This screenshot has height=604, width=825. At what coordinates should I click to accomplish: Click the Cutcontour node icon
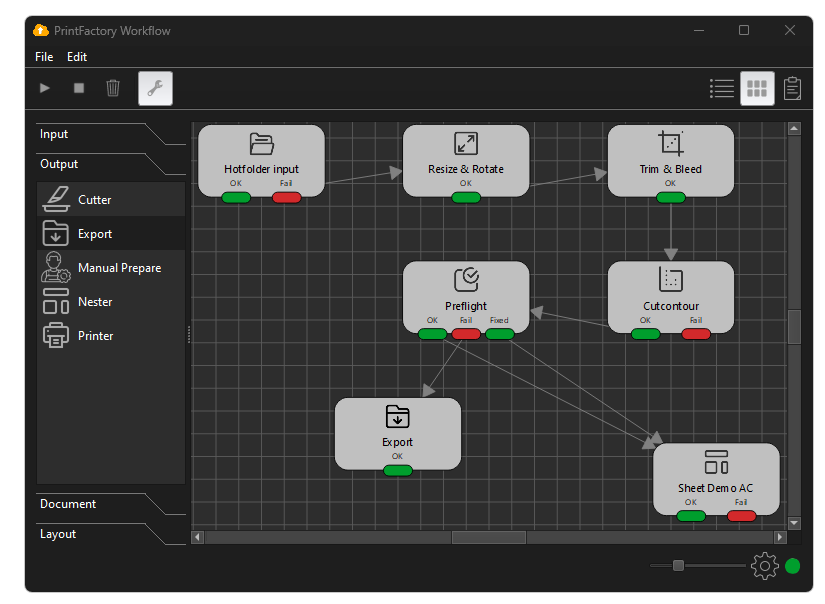pos(671,279)
